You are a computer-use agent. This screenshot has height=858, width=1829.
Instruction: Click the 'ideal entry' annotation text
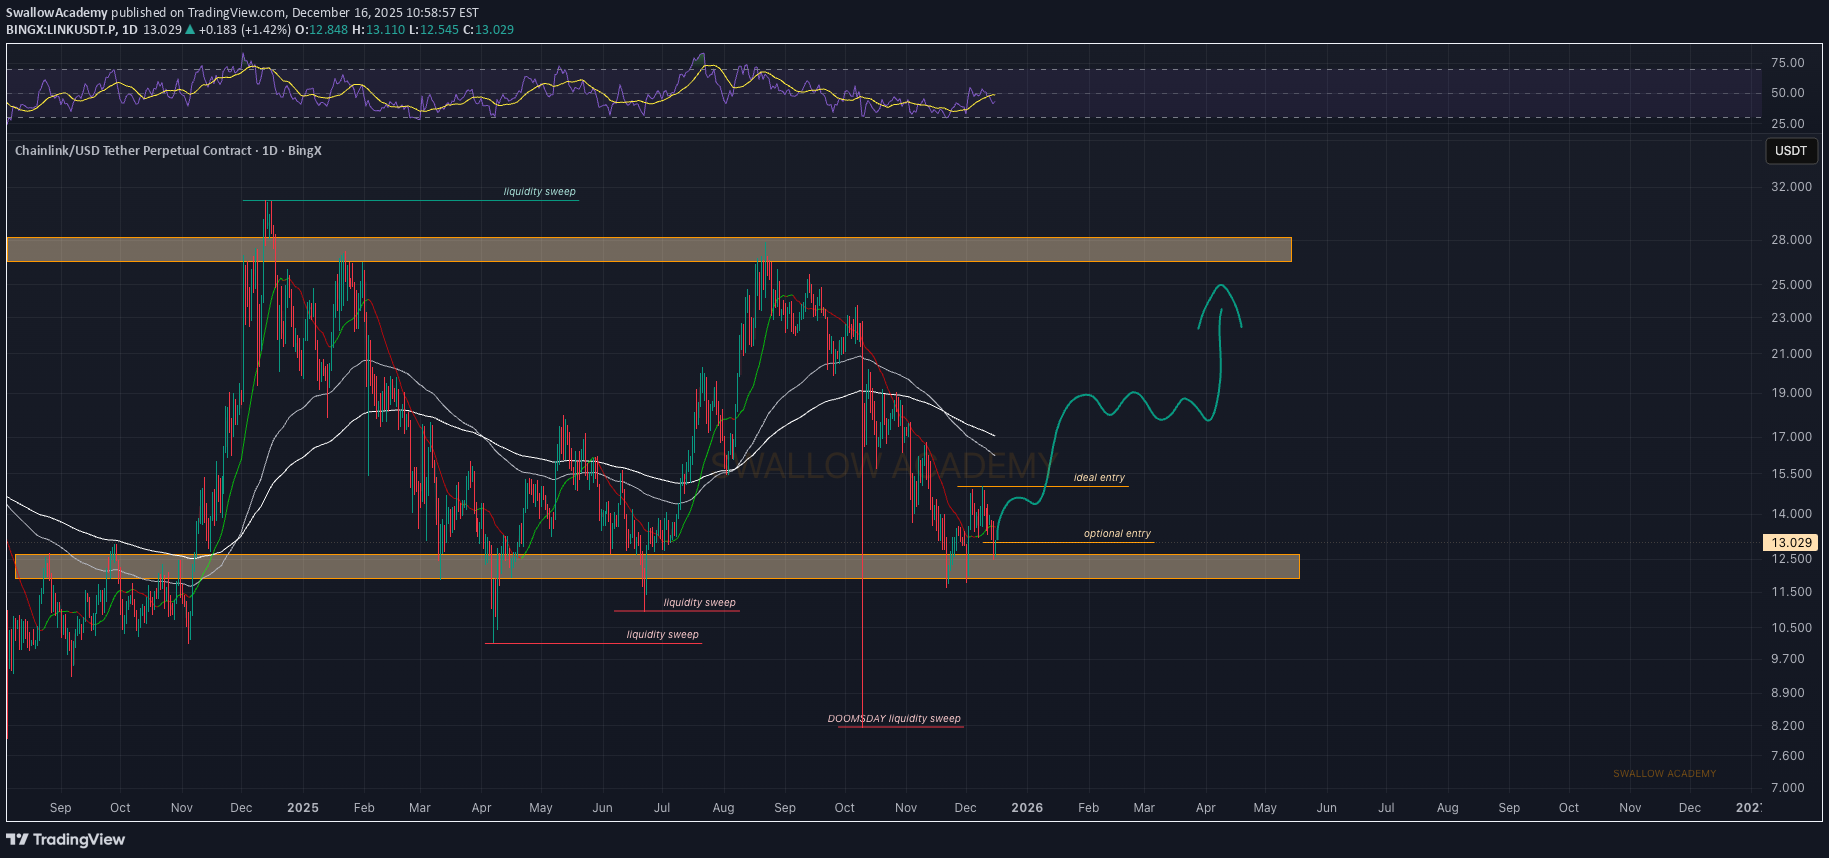pos(1099,478)
